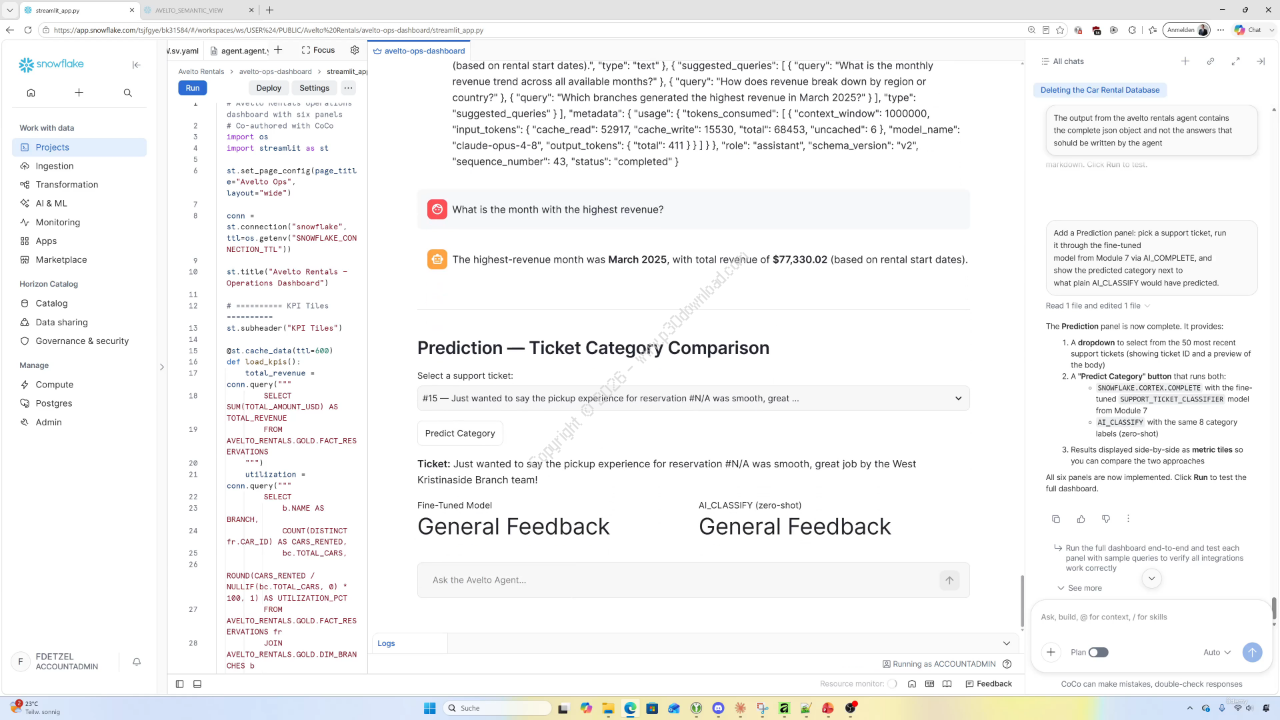Expand the Logs panel
The height and width of the screenshot is (720, 1280).
pyautogui.click(x=1006, y=643)
